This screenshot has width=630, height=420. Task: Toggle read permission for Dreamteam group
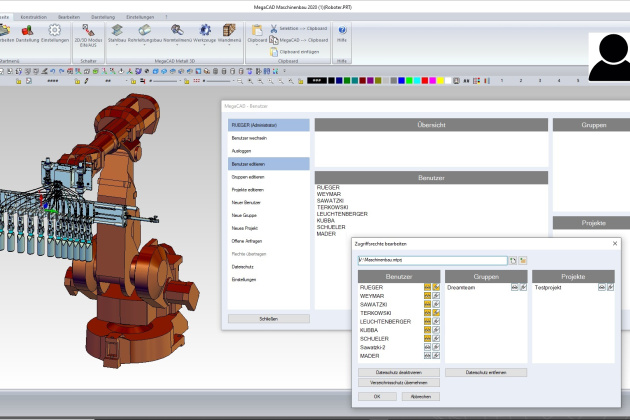[514, 287]
